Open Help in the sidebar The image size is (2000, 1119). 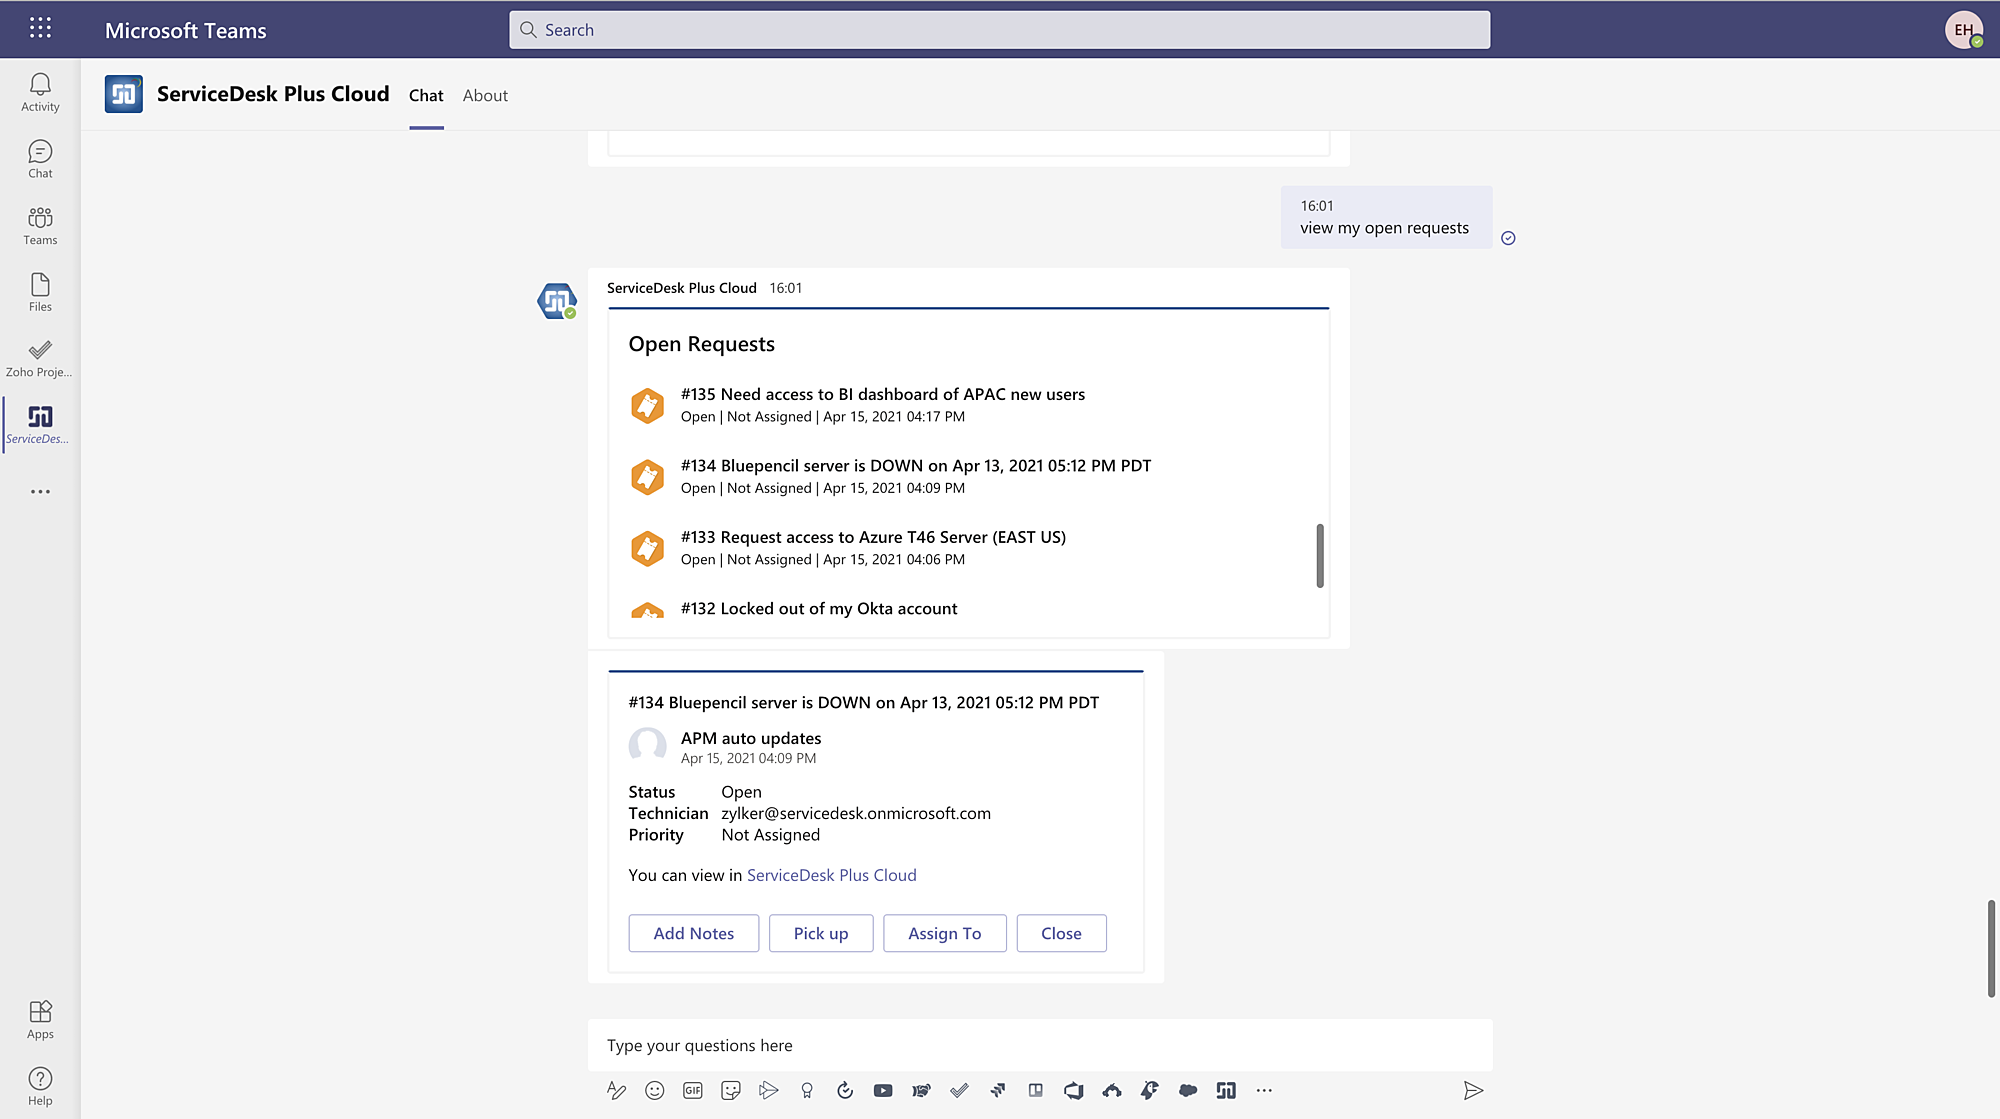(x=40, y=1087)
